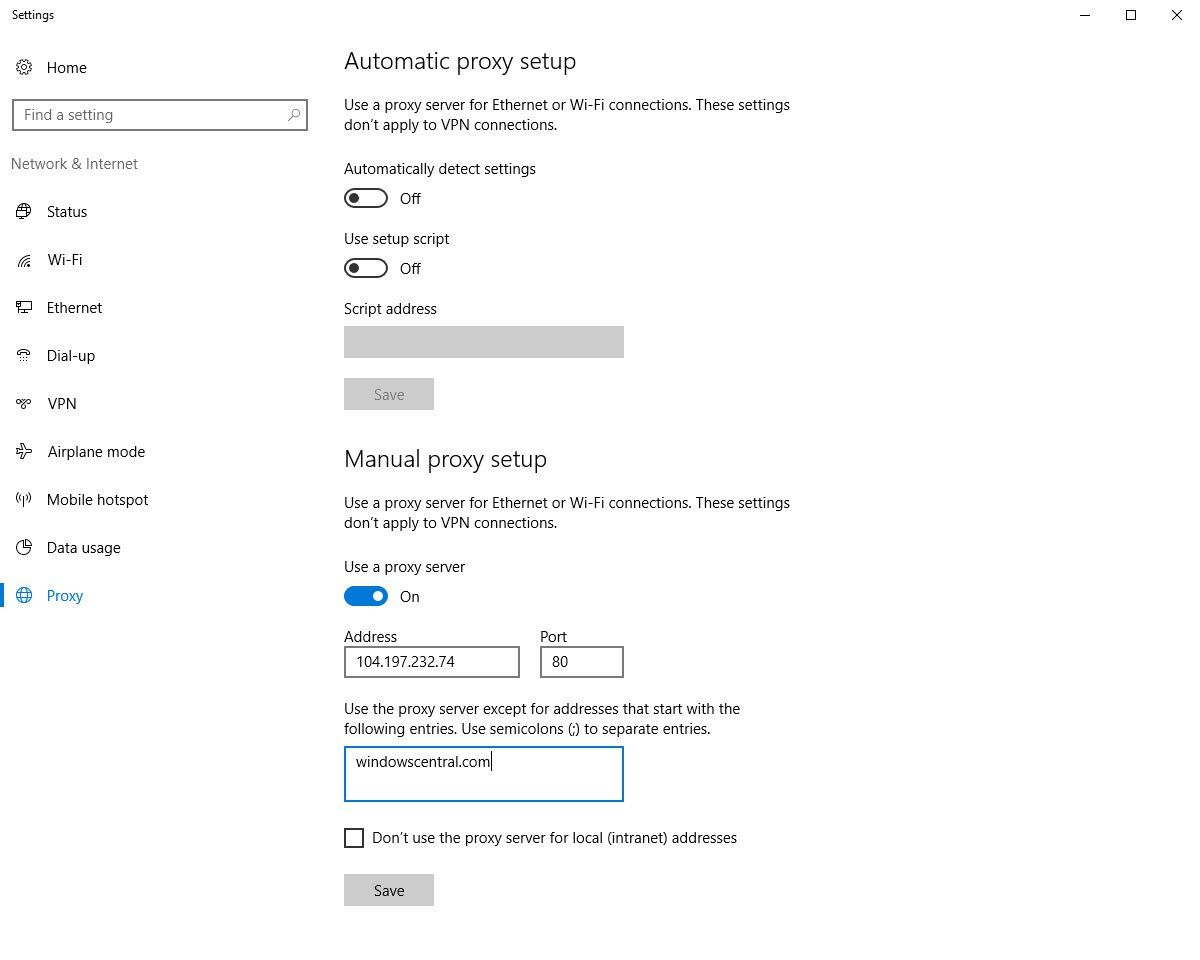Select the Status globe icon
The image size is (1200, 960).
point(24,211)
